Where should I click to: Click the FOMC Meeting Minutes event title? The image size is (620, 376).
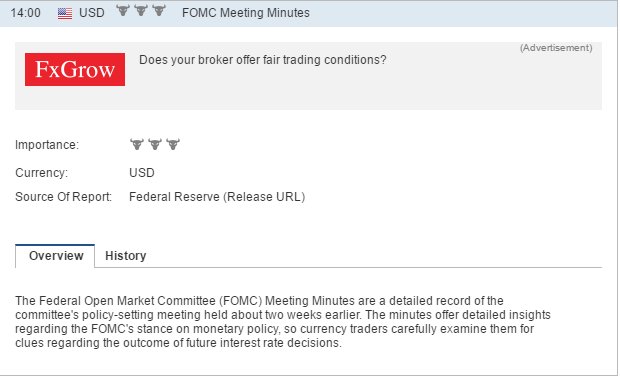point(246,13)
